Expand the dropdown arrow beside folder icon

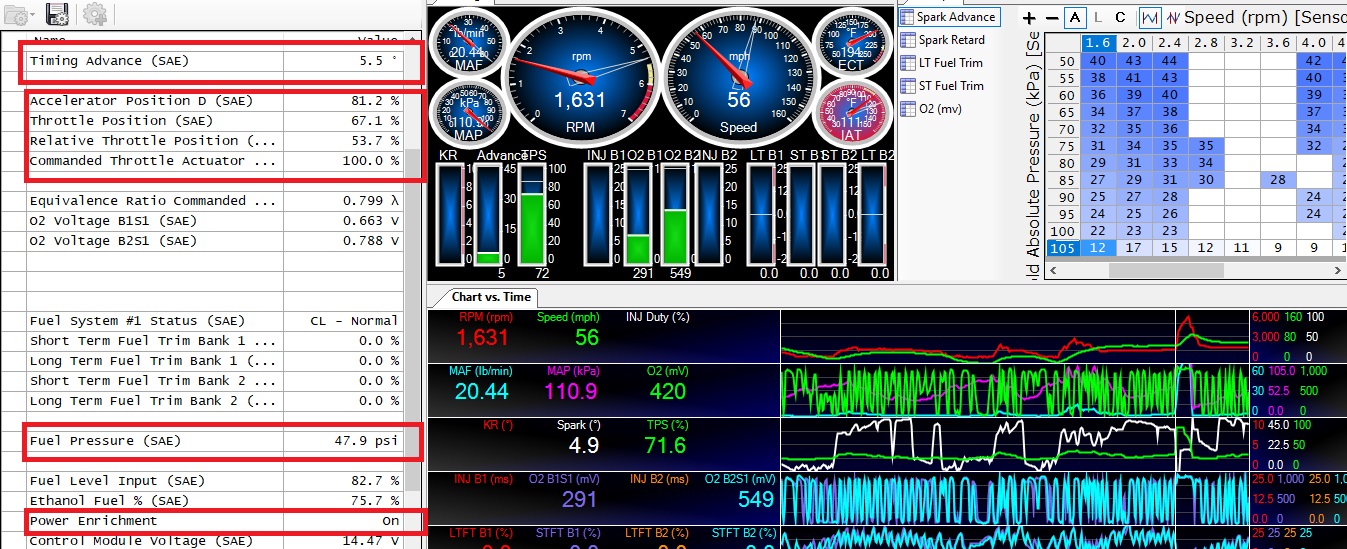(35, 15)
